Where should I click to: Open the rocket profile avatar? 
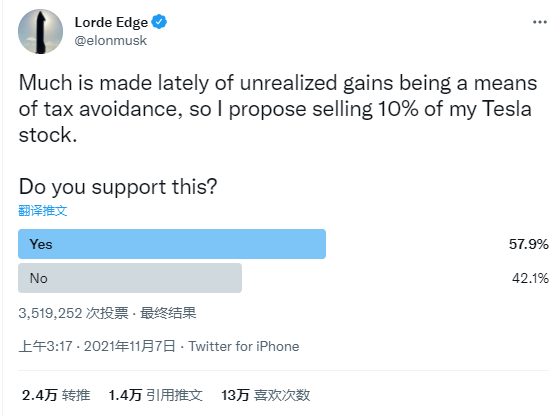click(x=40, y=32)
